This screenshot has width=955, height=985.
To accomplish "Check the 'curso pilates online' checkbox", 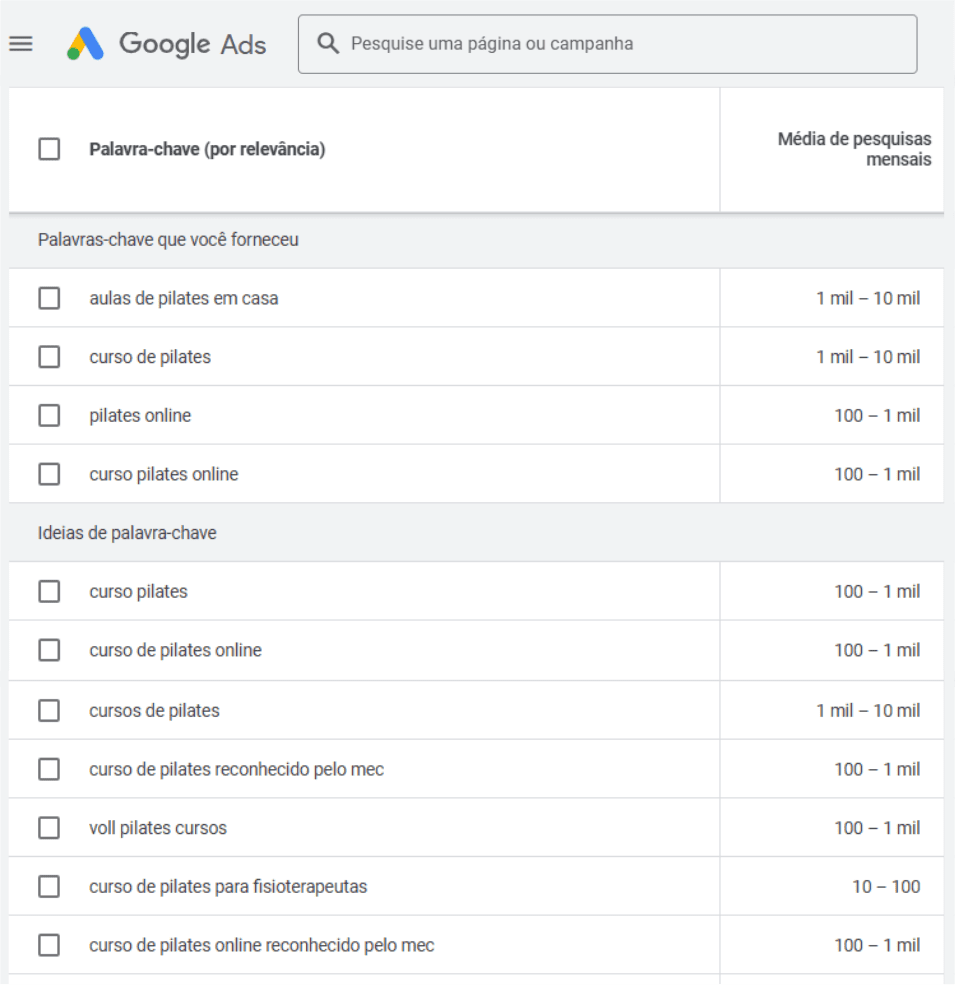I will pyautogui.click(x=49, y=474).
